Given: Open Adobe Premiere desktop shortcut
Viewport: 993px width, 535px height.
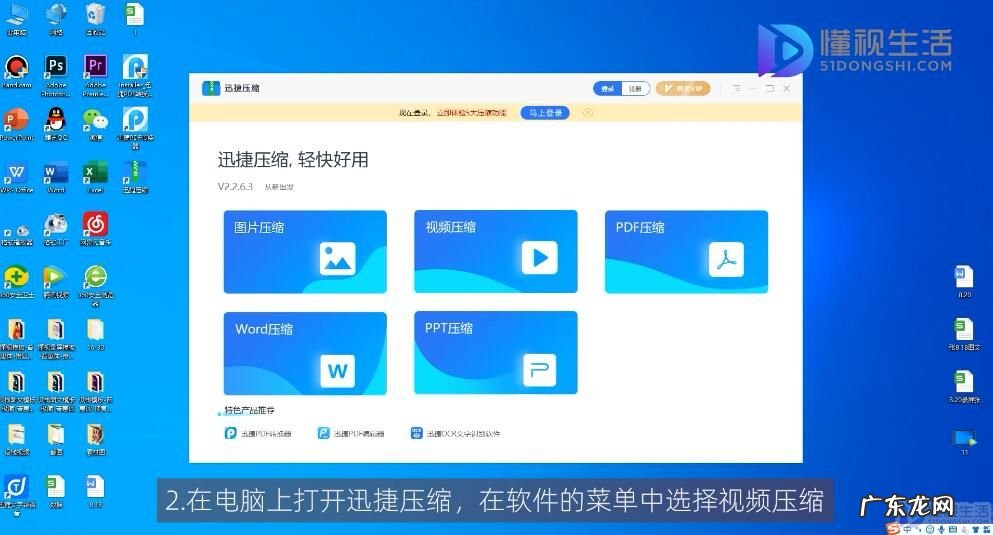Looking at the screenshot, I should point(95,75).
